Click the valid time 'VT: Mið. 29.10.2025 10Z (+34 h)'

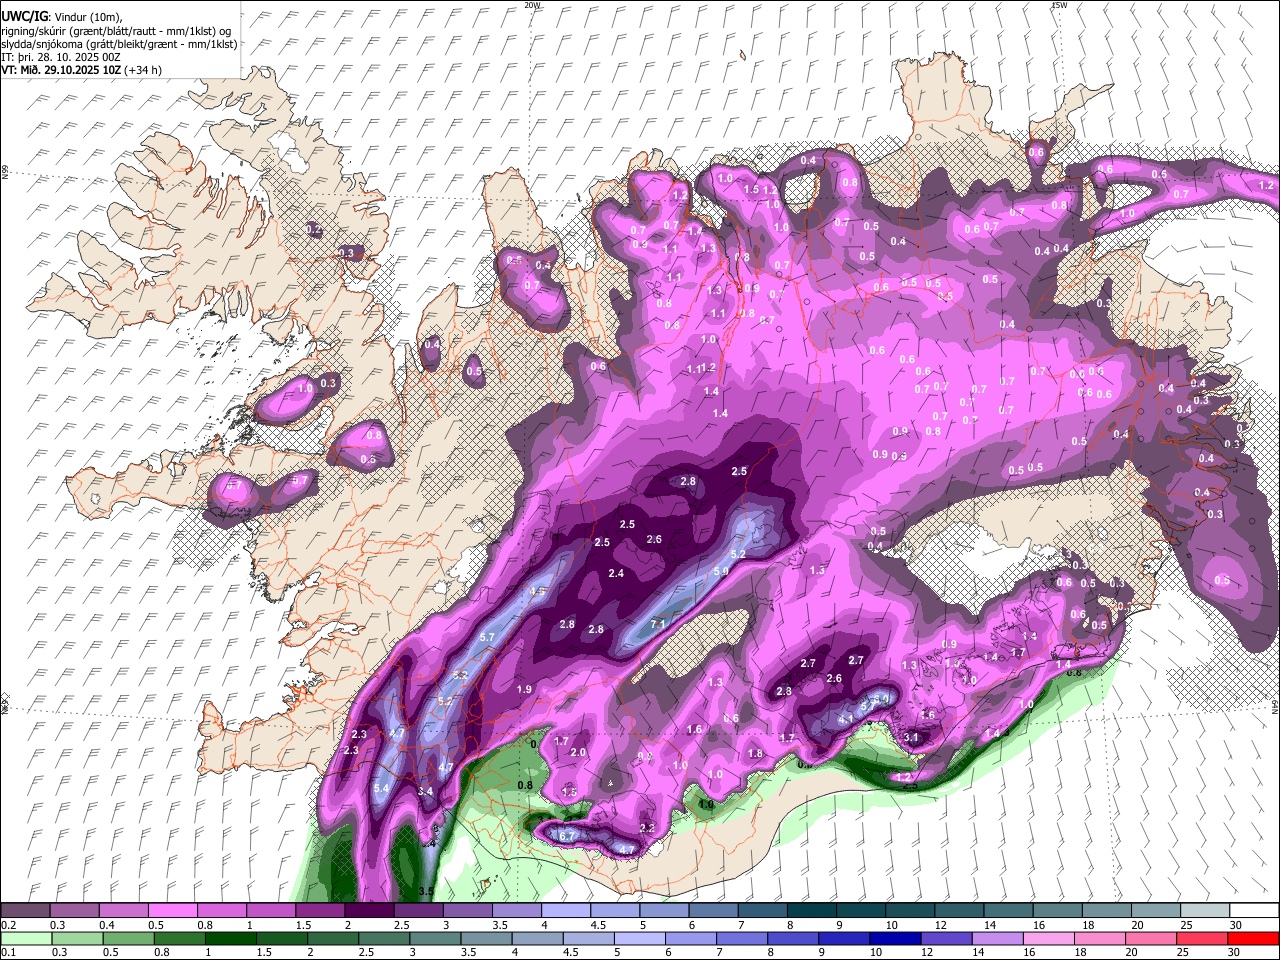tap(82, 70)
